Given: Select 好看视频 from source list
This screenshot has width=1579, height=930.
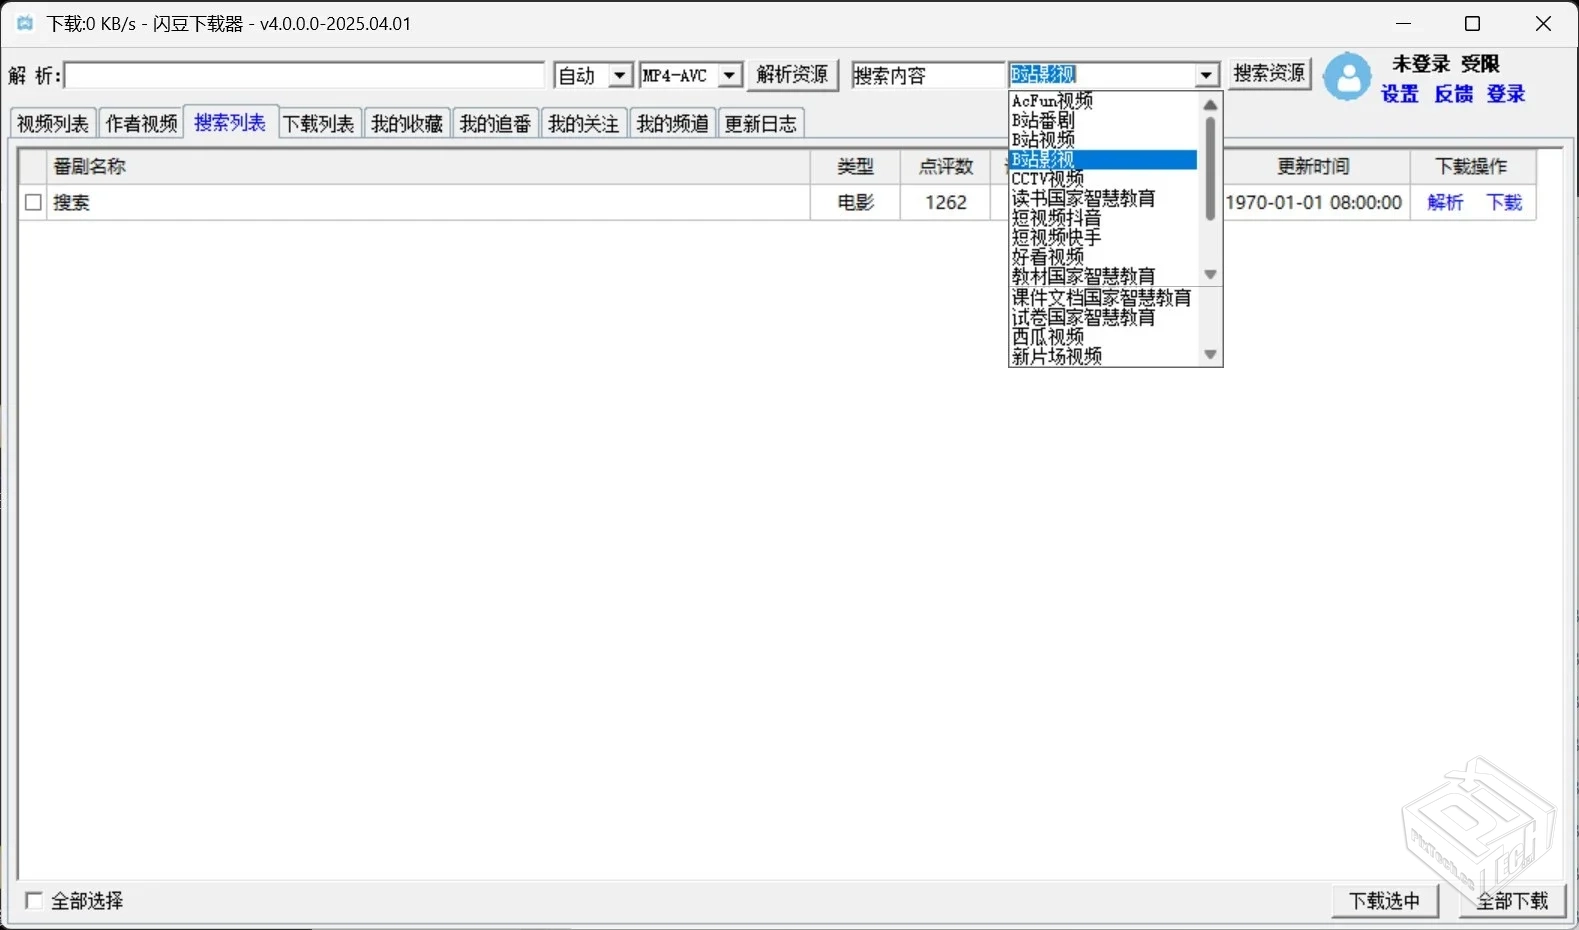Looking at the screenshot, I should 1047,257.
